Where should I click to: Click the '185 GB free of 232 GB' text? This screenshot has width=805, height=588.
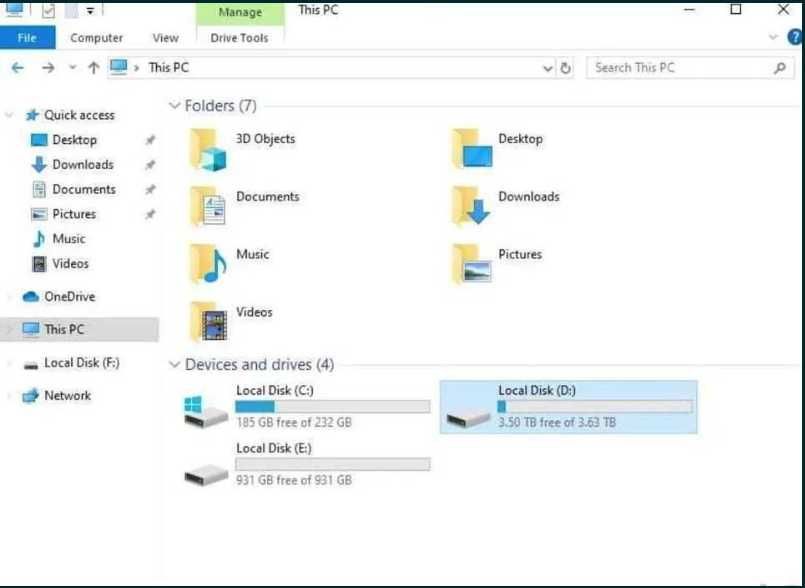[x=294, y=423]
